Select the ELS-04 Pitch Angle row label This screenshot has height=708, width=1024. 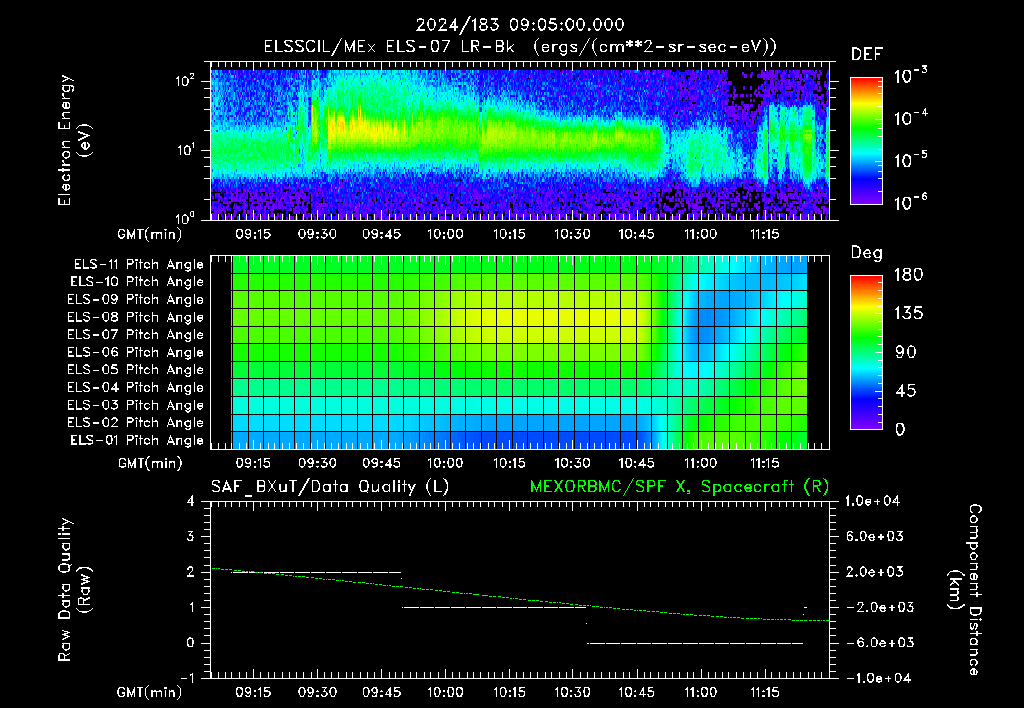[x=136, y=387]
